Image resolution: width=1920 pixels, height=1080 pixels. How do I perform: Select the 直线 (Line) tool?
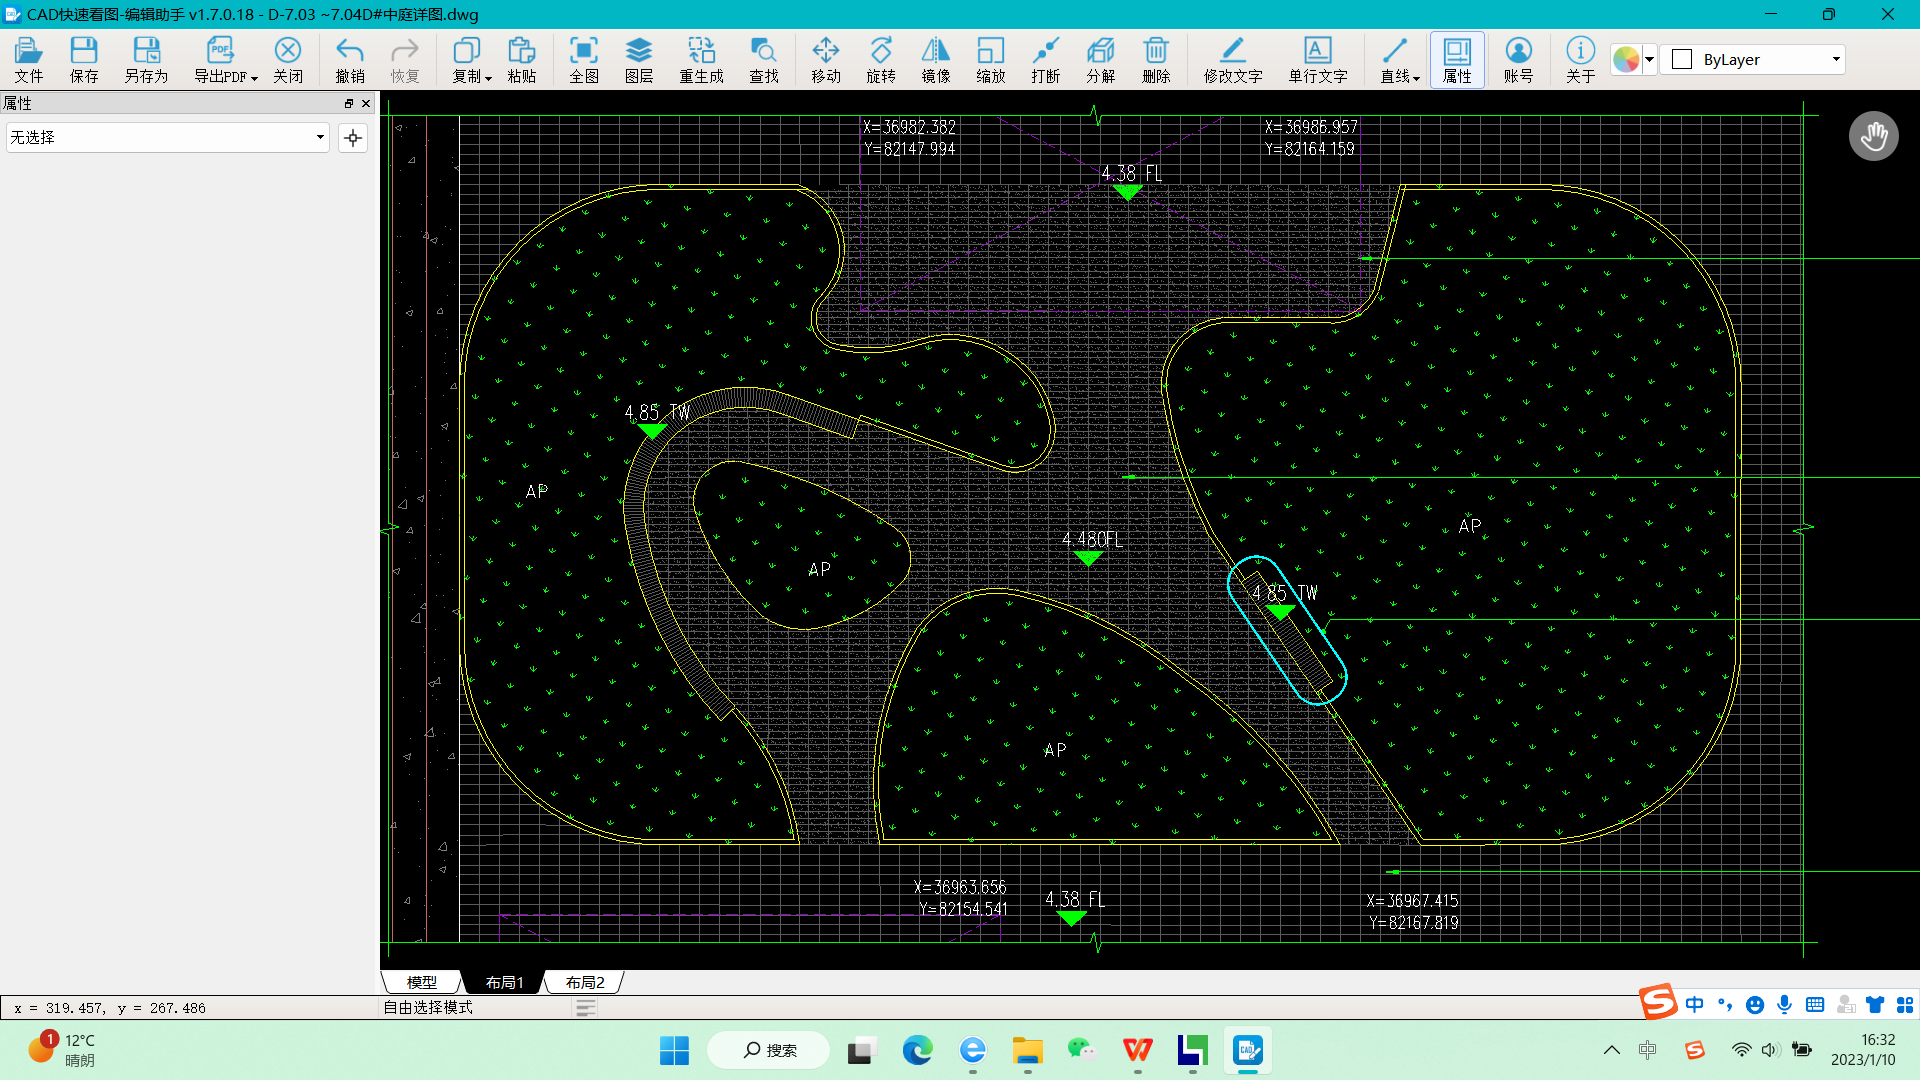1394,59
